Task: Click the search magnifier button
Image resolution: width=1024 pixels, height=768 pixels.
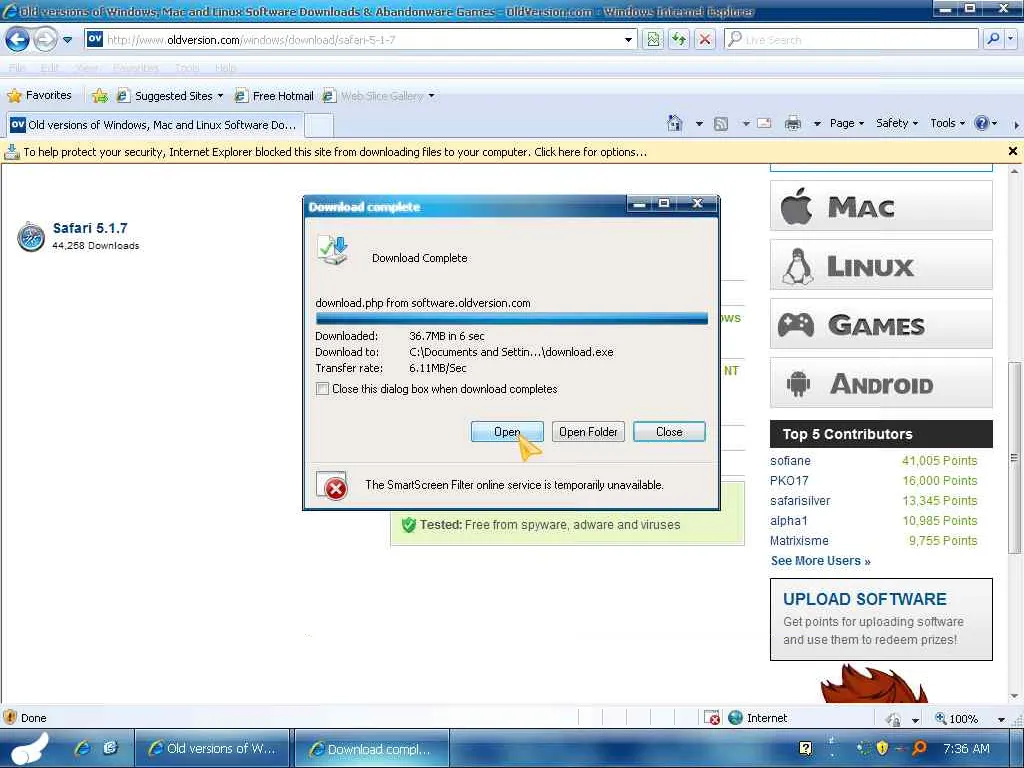Action: coord(993,40)
